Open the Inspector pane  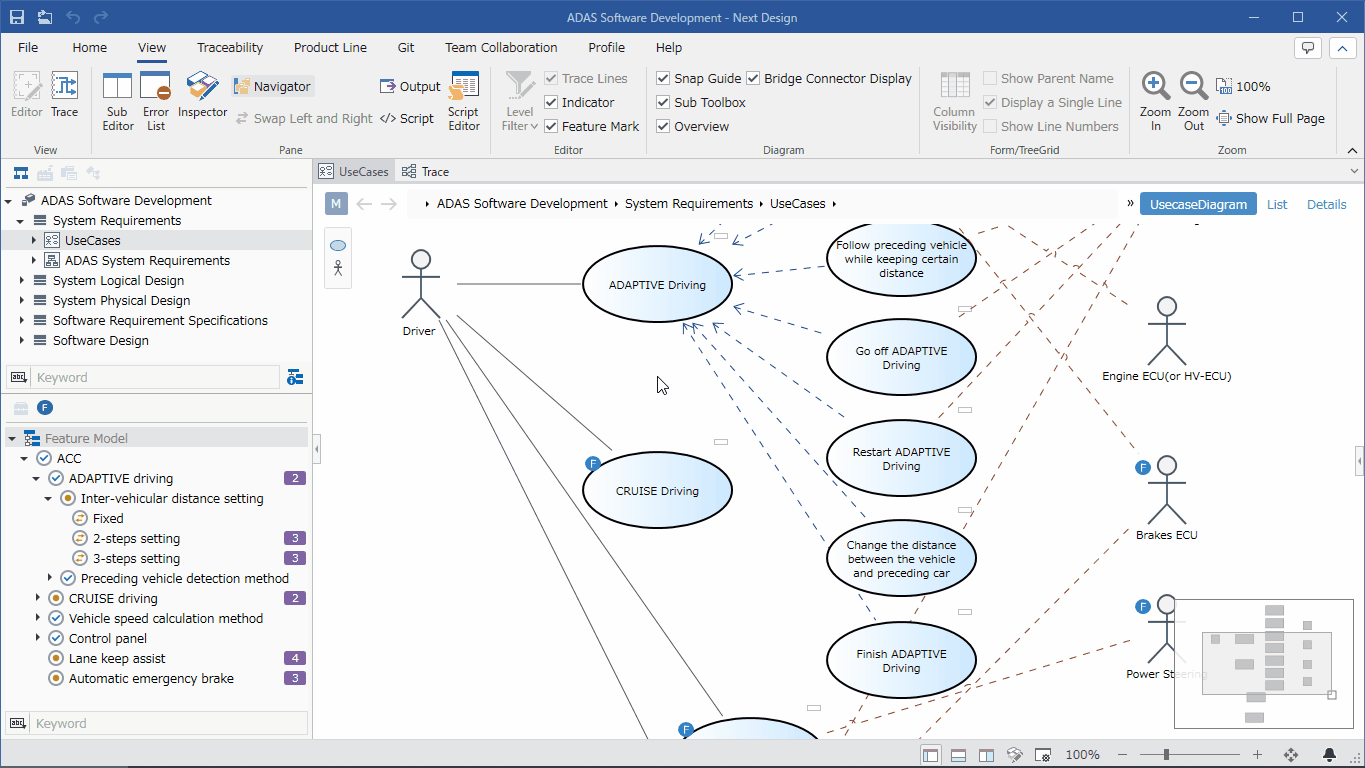[x=203, y=96]
